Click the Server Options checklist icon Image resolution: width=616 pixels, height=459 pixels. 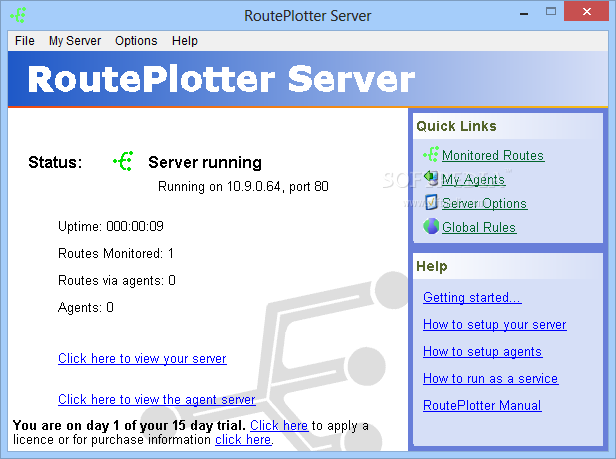[431, 202]
